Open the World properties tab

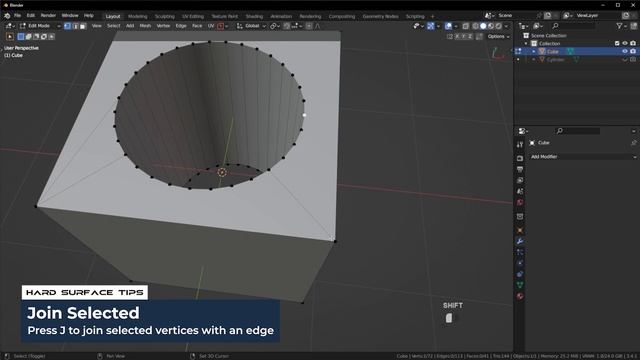click(520, 202)
